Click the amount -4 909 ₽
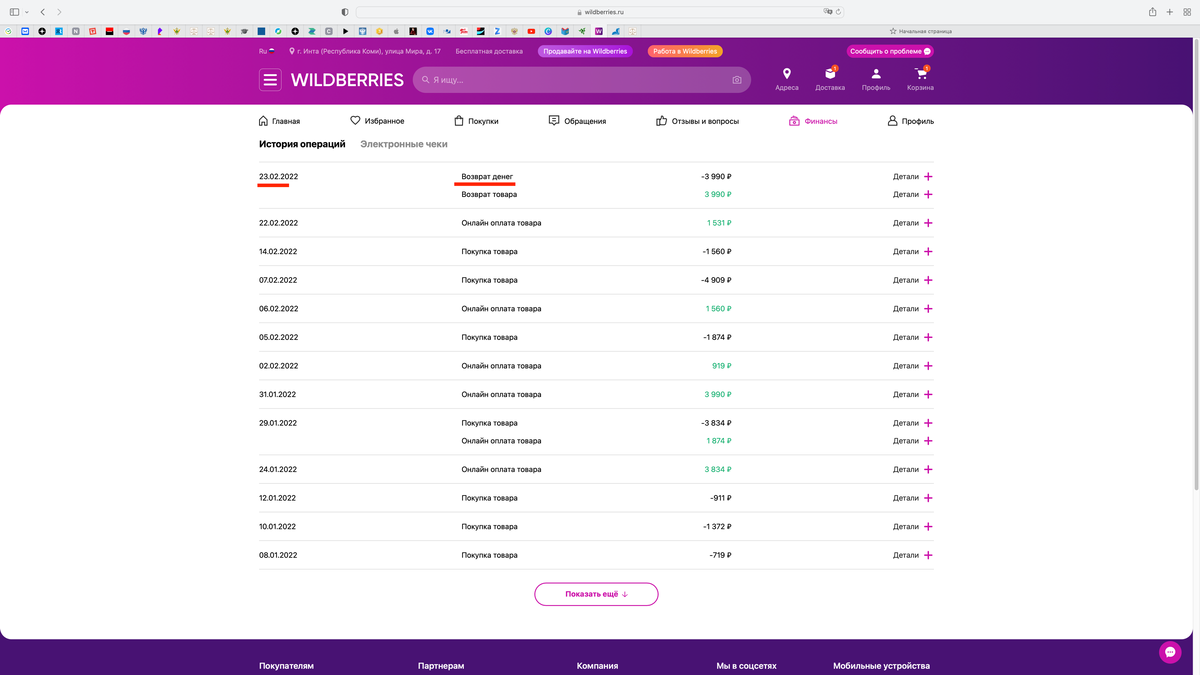1200x675 pixels. coord(716,280)
